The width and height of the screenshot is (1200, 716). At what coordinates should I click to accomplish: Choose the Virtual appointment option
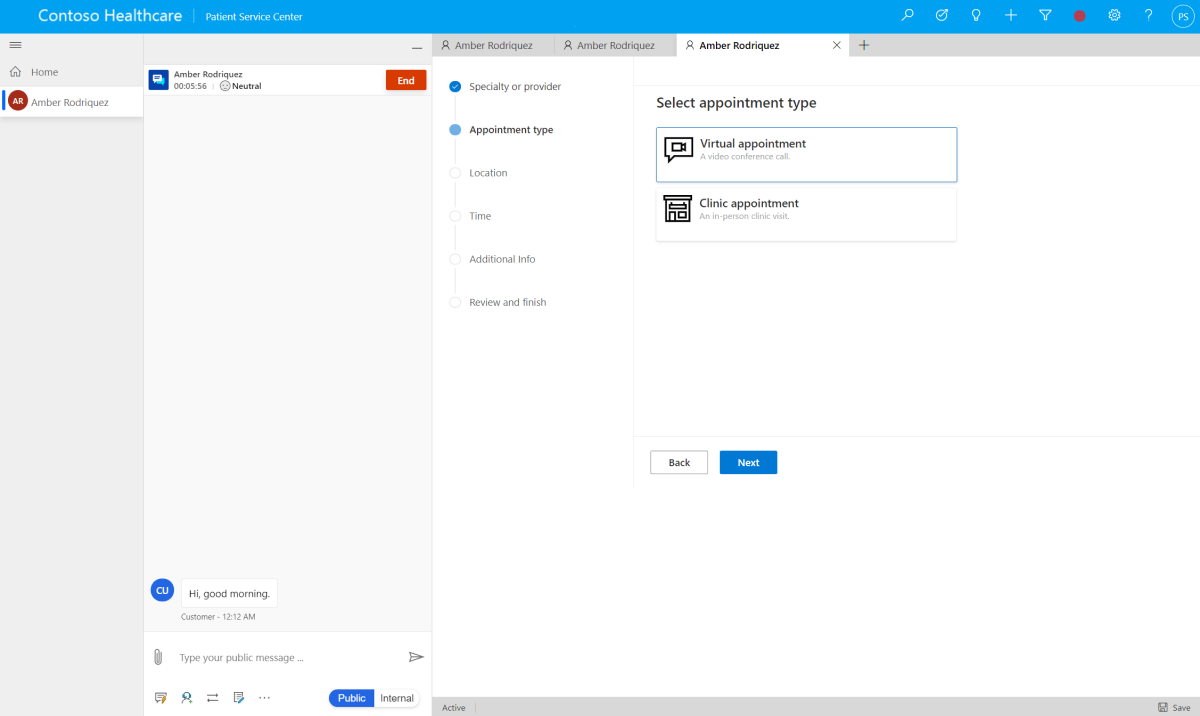(806, 154)
